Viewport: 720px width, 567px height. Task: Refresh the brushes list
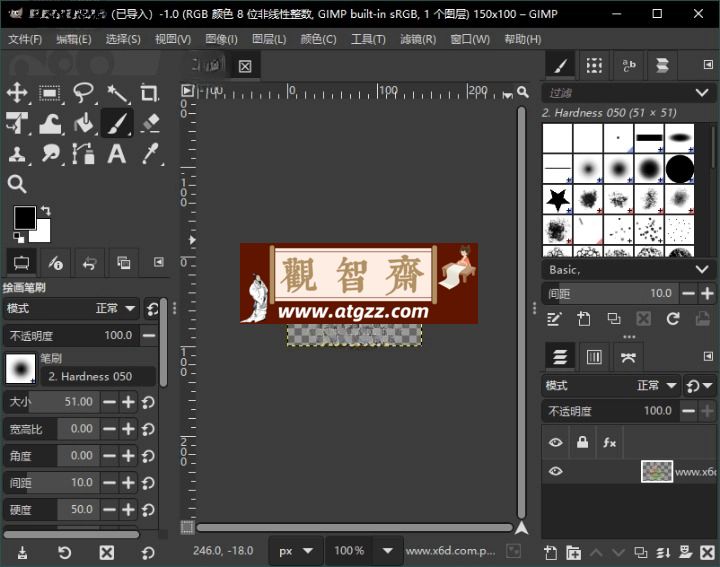tap(673, 319)
